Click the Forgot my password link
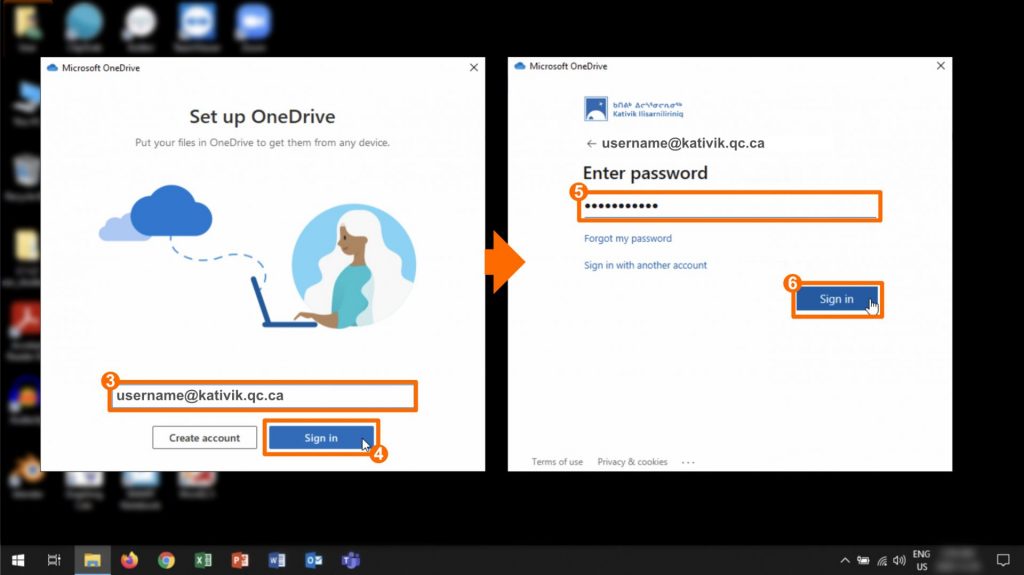Screen dimensions: 1024x575 (628, 239)
